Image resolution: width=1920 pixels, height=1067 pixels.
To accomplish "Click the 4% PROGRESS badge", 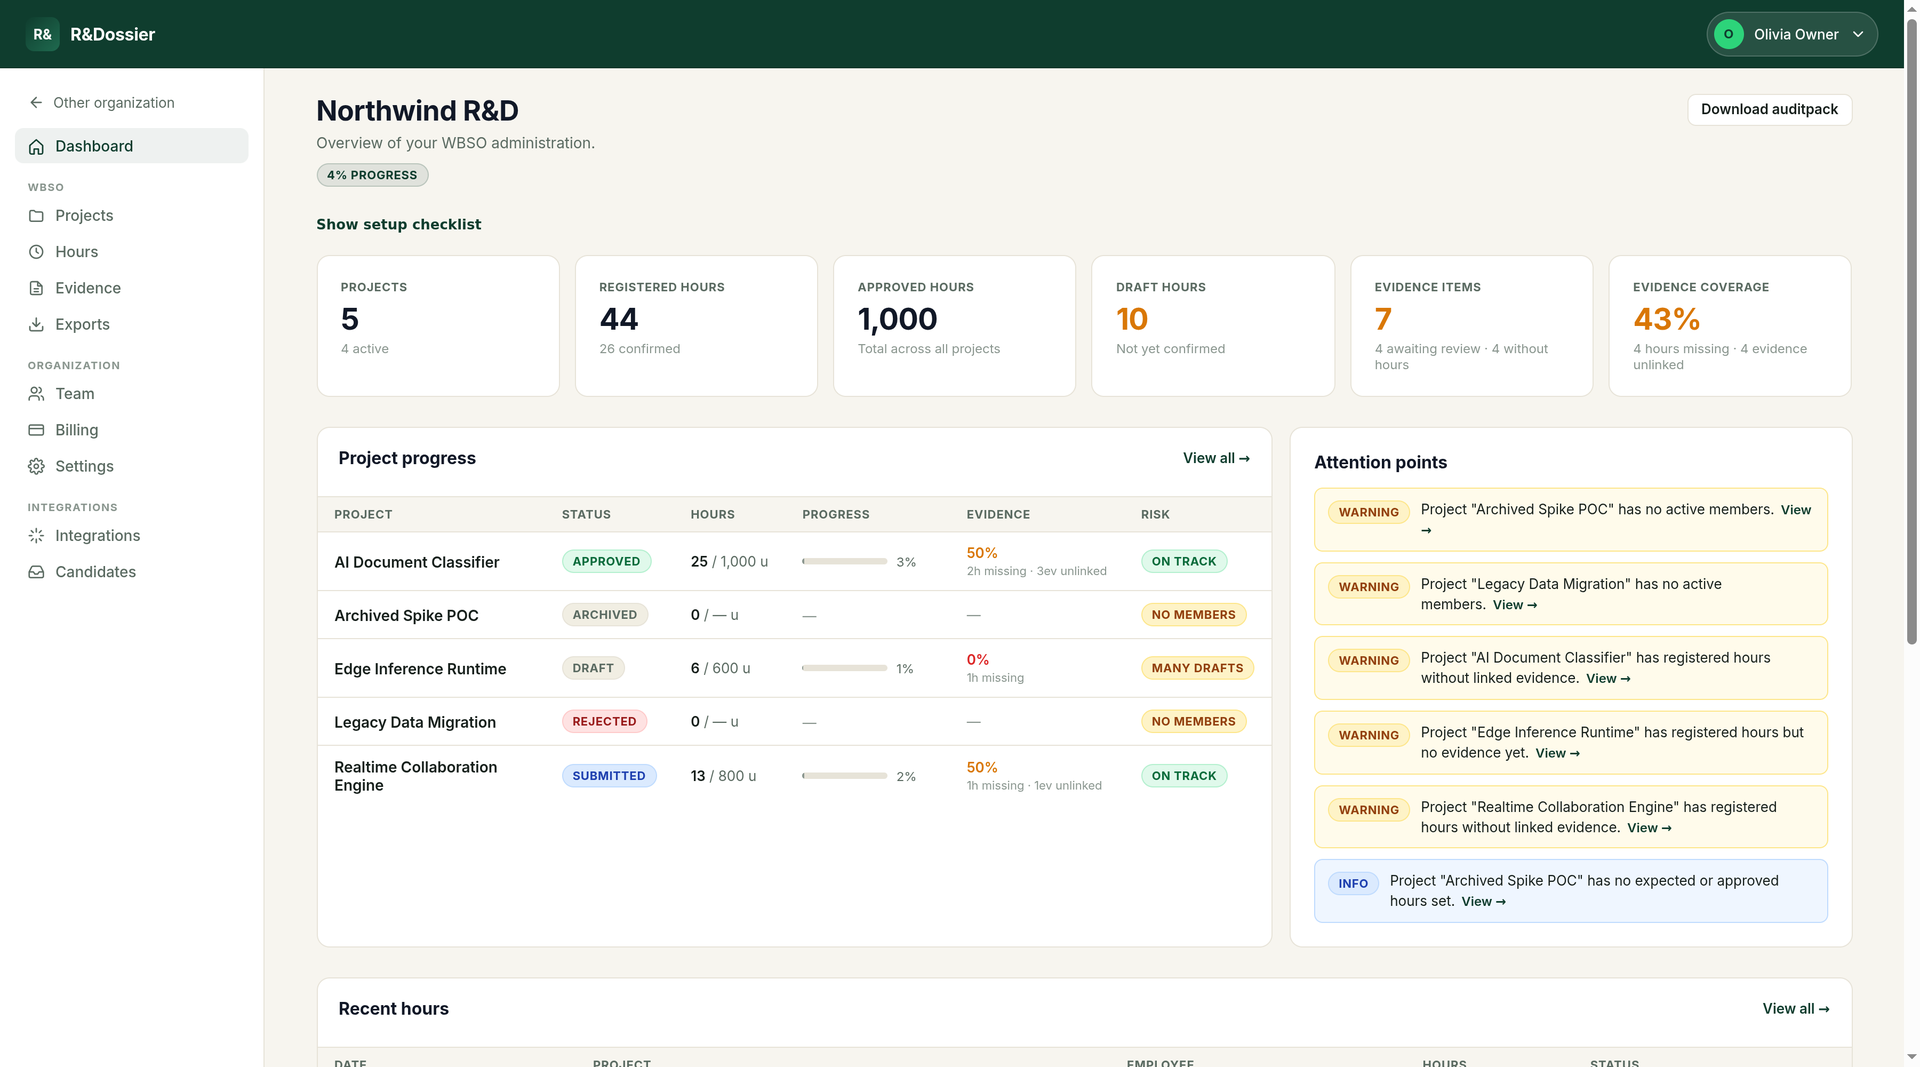I will pos(372,175).
